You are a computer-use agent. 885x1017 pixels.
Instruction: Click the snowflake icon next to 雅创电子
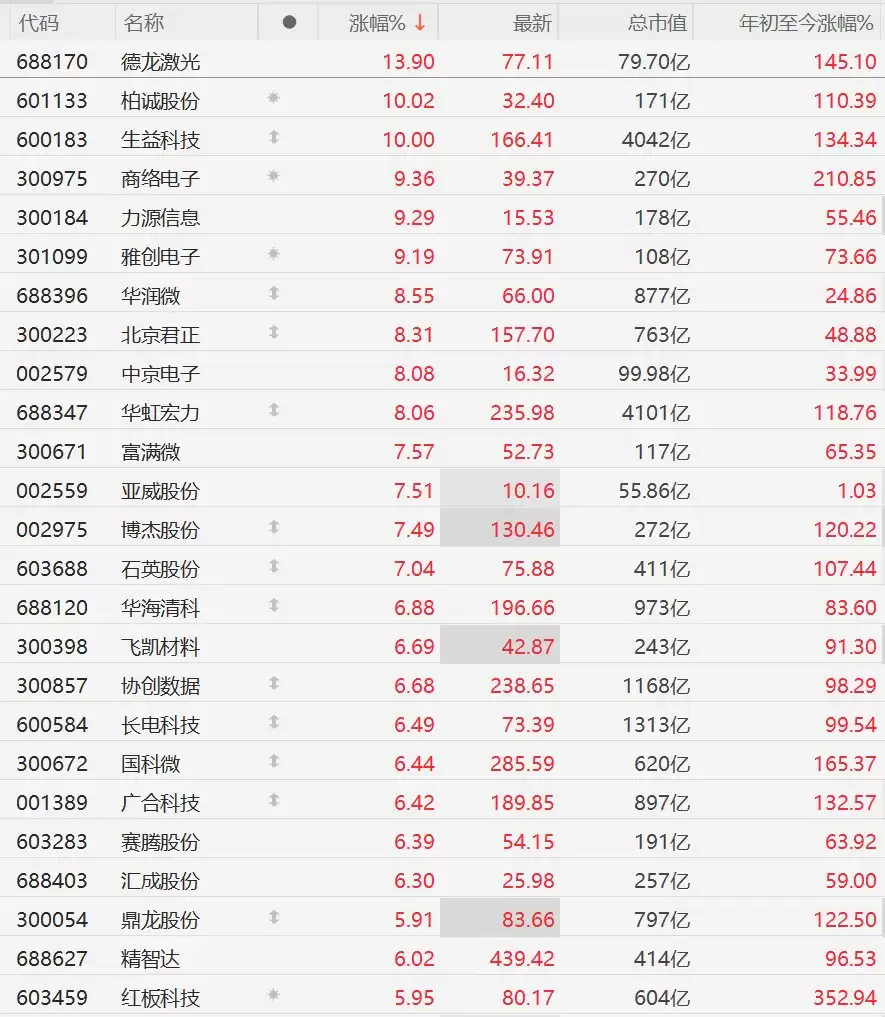tap(273, 254)
